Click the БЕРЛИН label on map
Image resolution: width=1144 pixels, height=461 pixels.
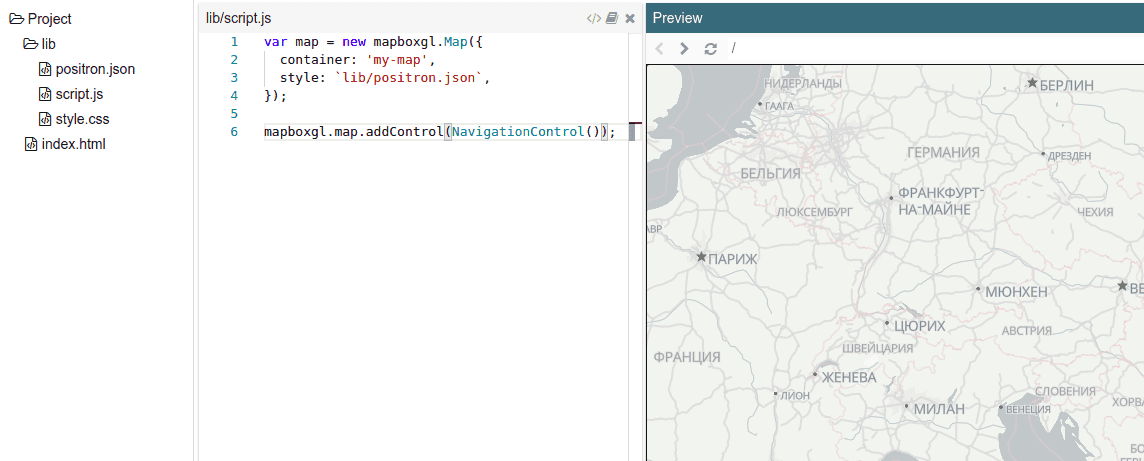click(x=1067, y=85)
